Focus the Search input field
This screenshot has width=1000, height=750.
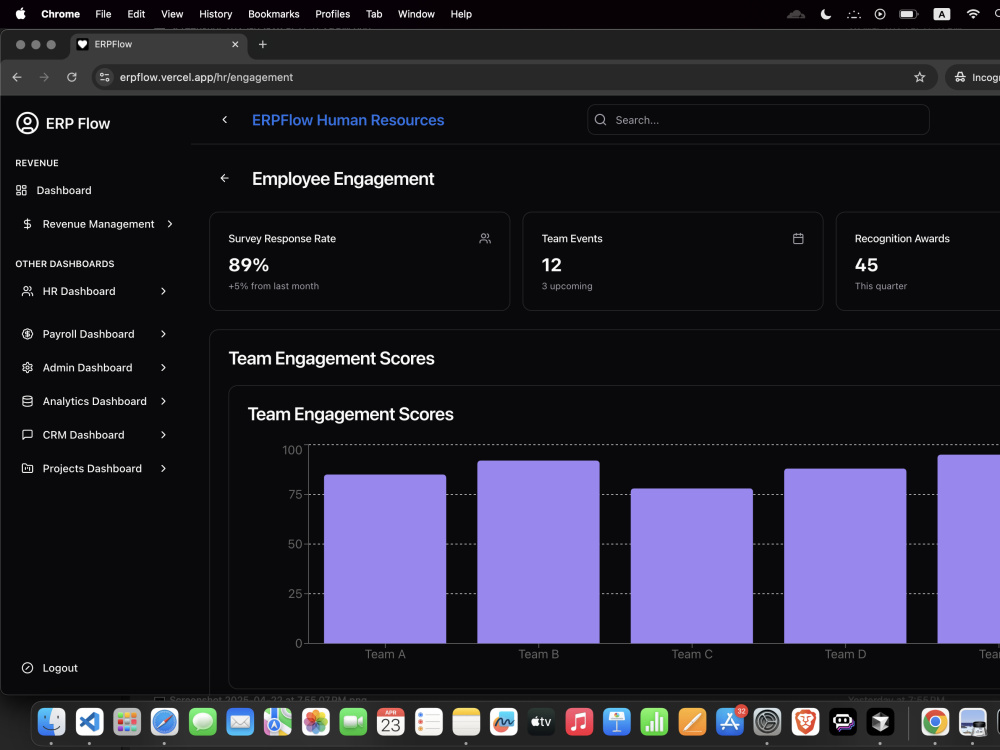click(758, 120)
